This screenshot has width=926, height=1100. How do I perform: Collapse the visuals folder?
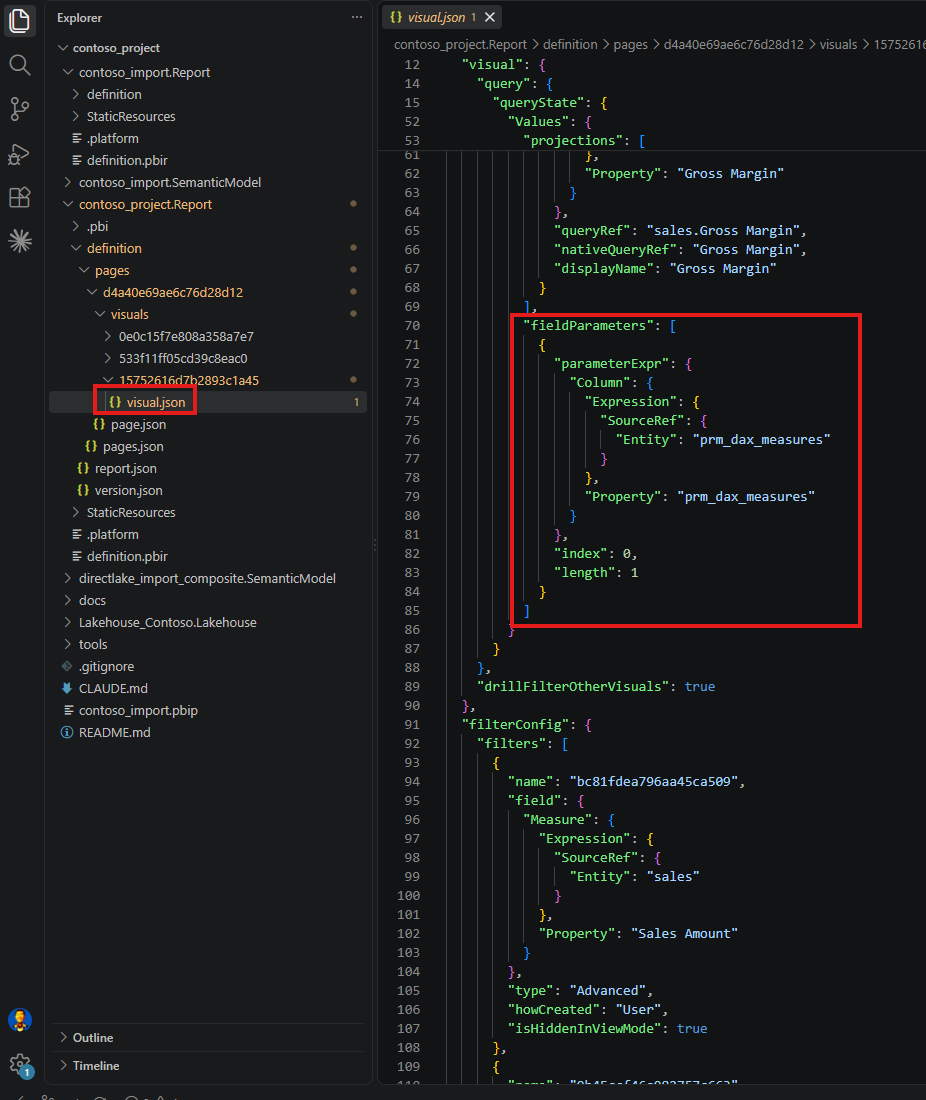pyautogui.click(x=129, y=314)
